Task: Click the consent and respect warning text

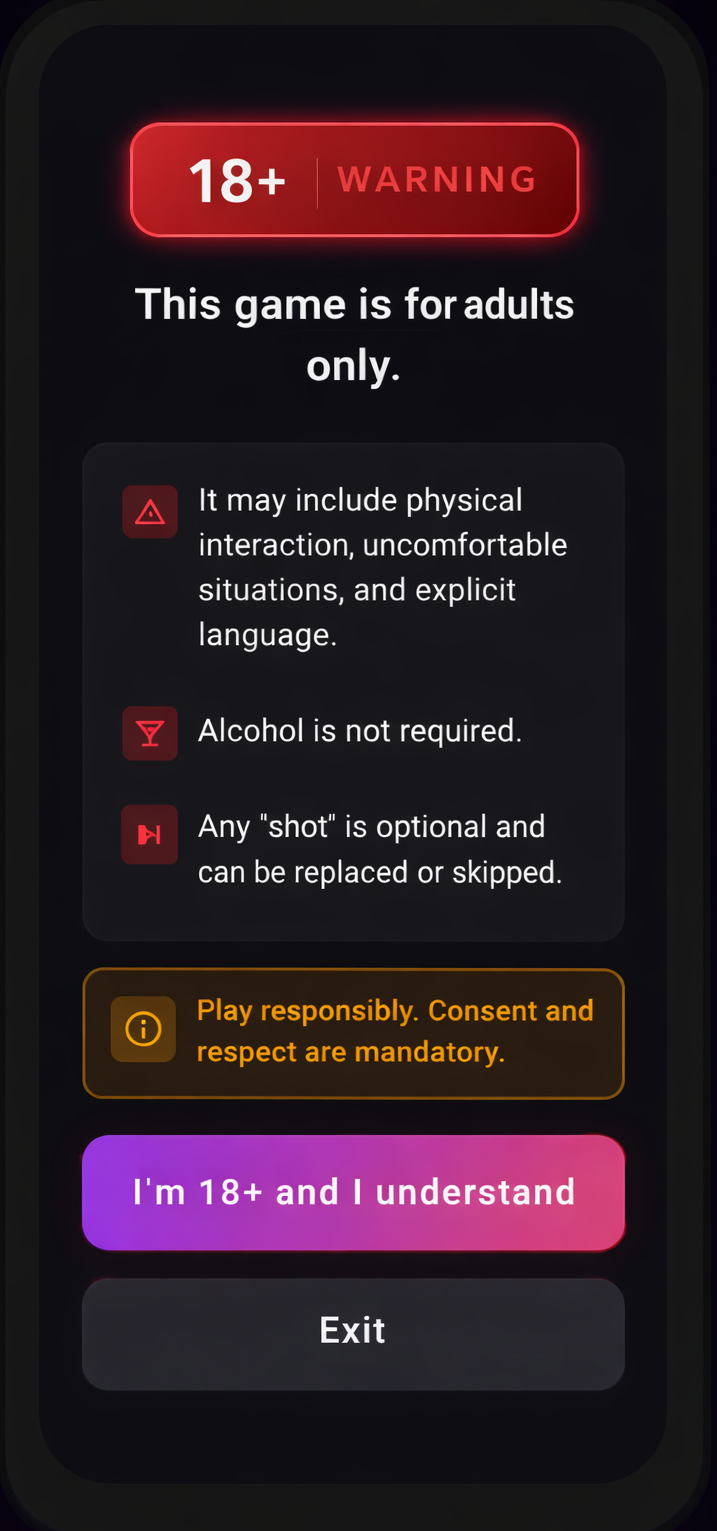Action: coord(395,1031)
